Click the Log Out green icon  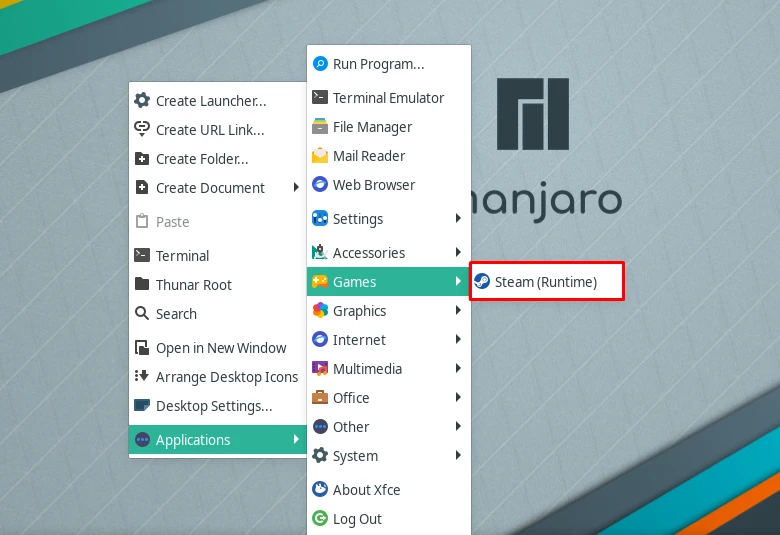coord(320,519)
